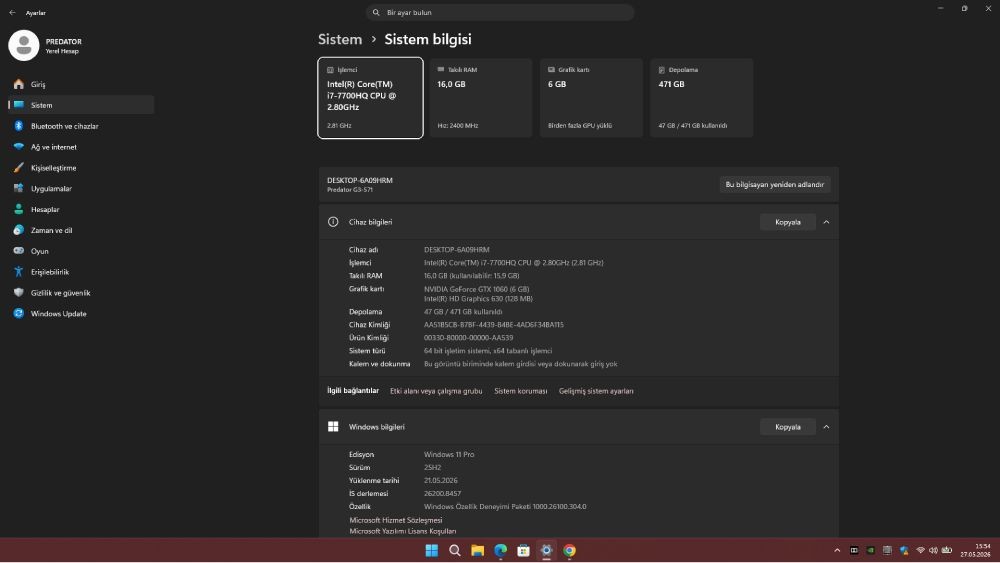Select the Oyun sidebar item
This screenshot has height=563, width=1000.
[x=40, y=251]
